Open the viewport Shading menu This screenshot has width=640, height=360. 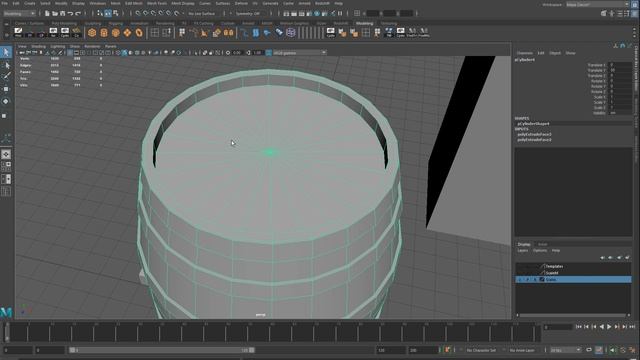[x=38, y=46]
